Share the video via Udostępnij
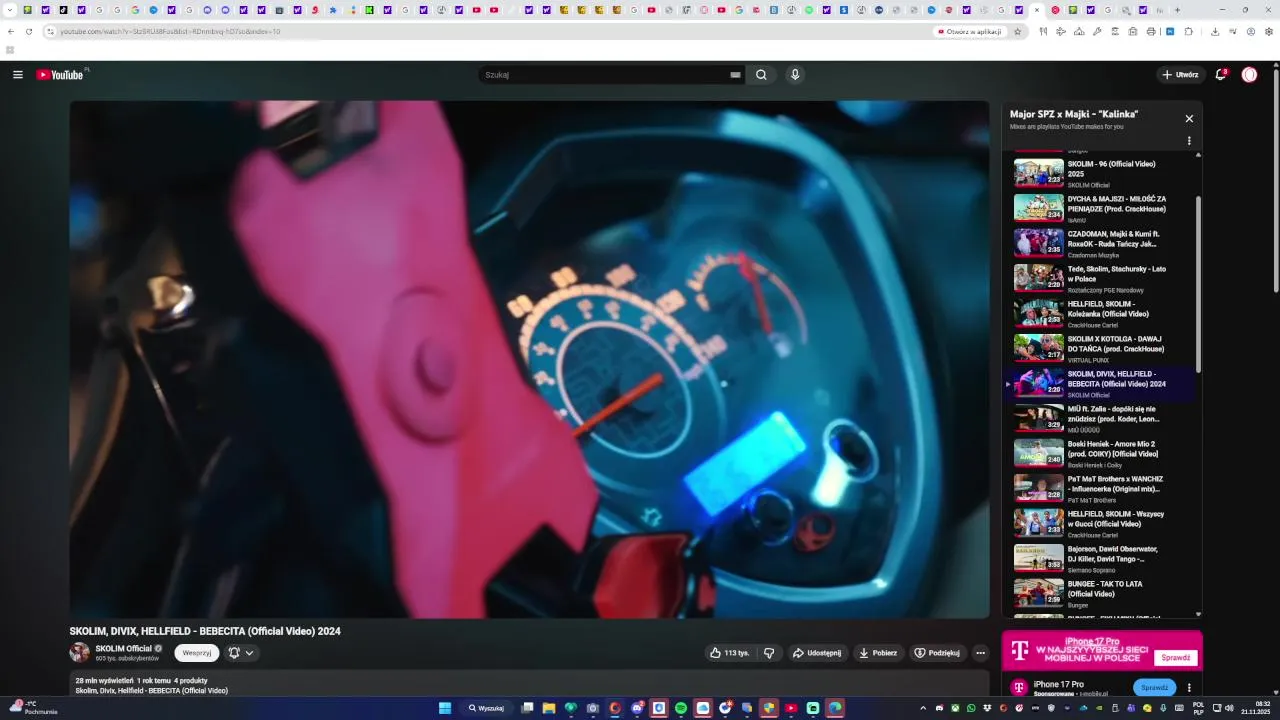1280x720 pixels. click(817, 653)
